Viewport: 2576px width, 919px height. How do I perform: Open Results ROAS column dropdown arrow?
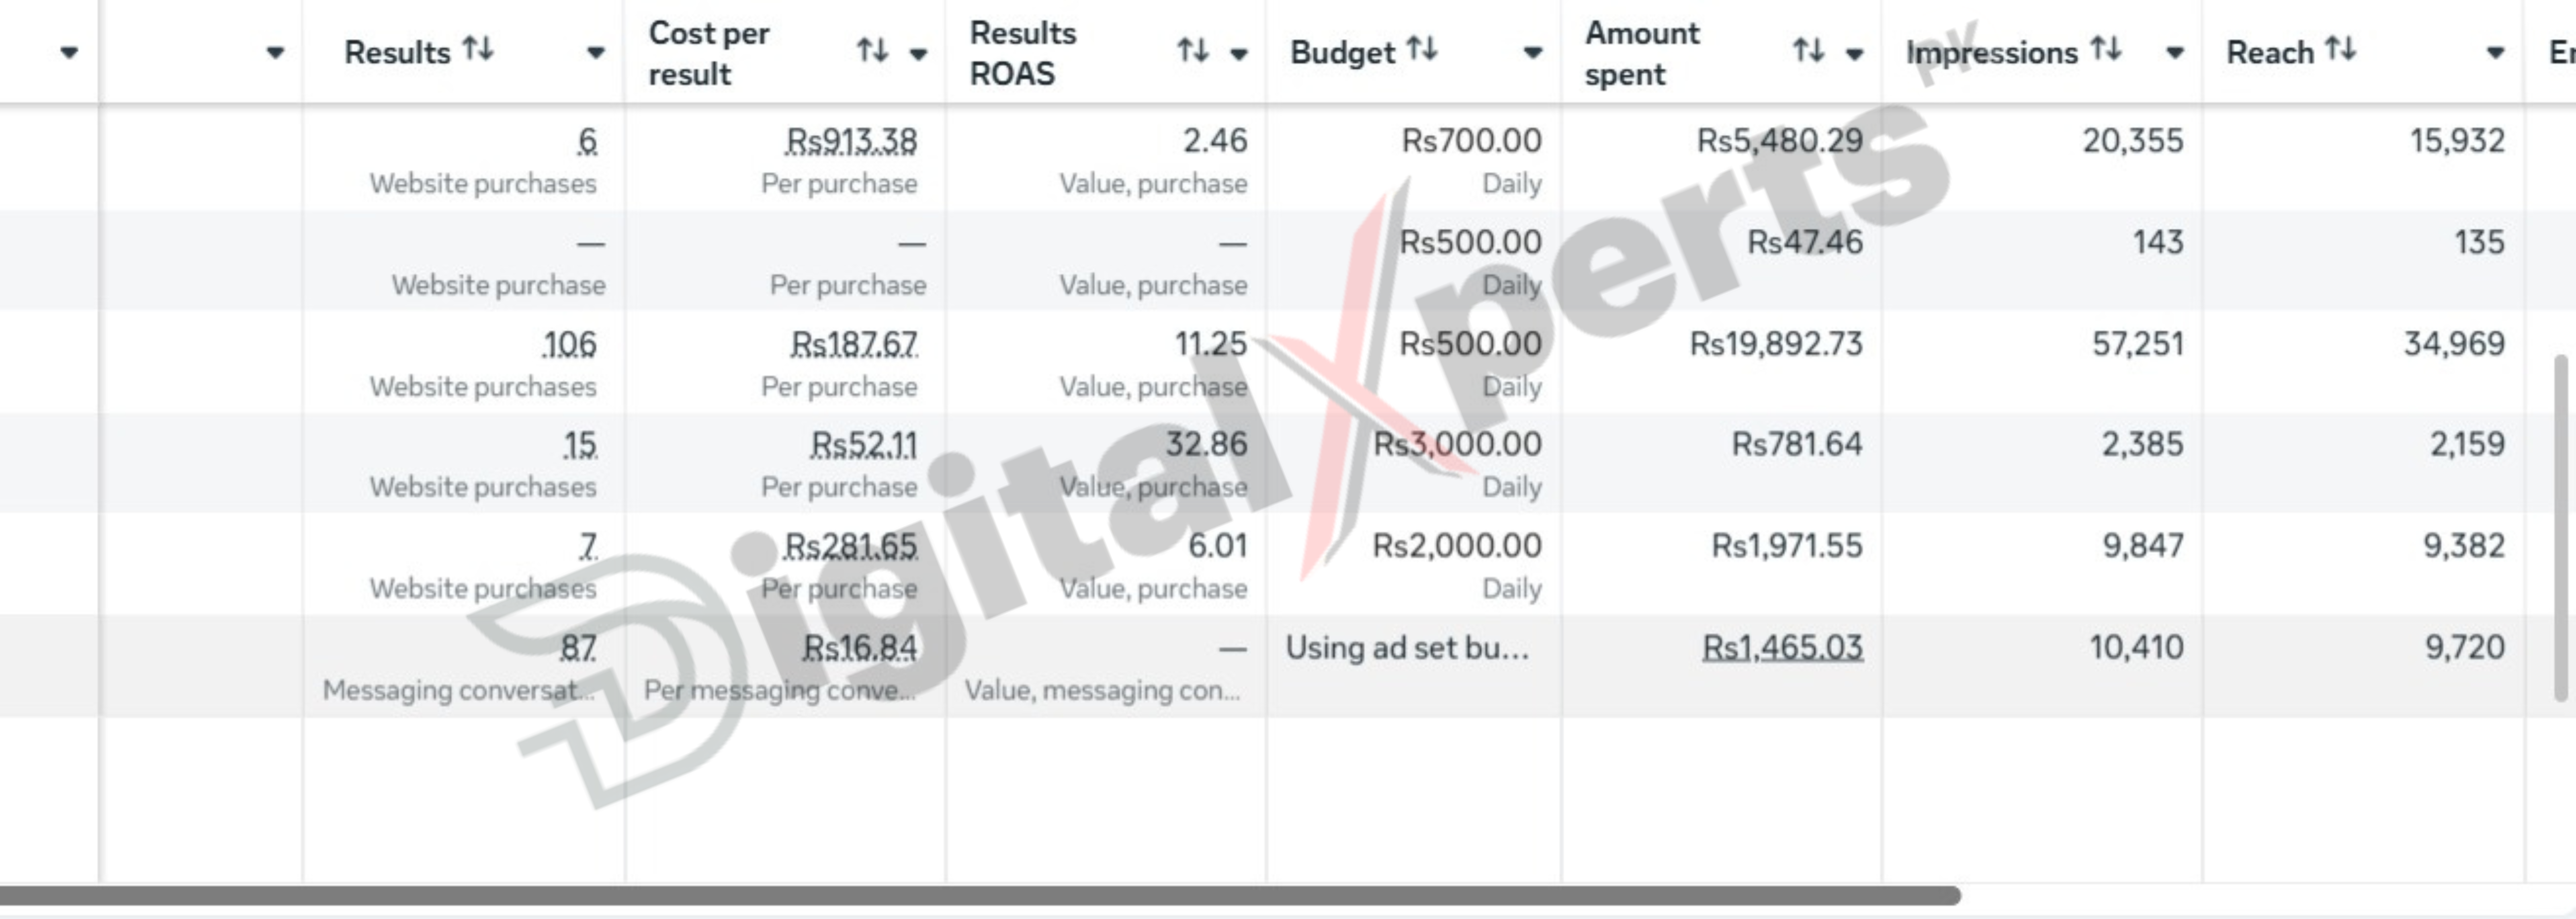click(1238, 54)
